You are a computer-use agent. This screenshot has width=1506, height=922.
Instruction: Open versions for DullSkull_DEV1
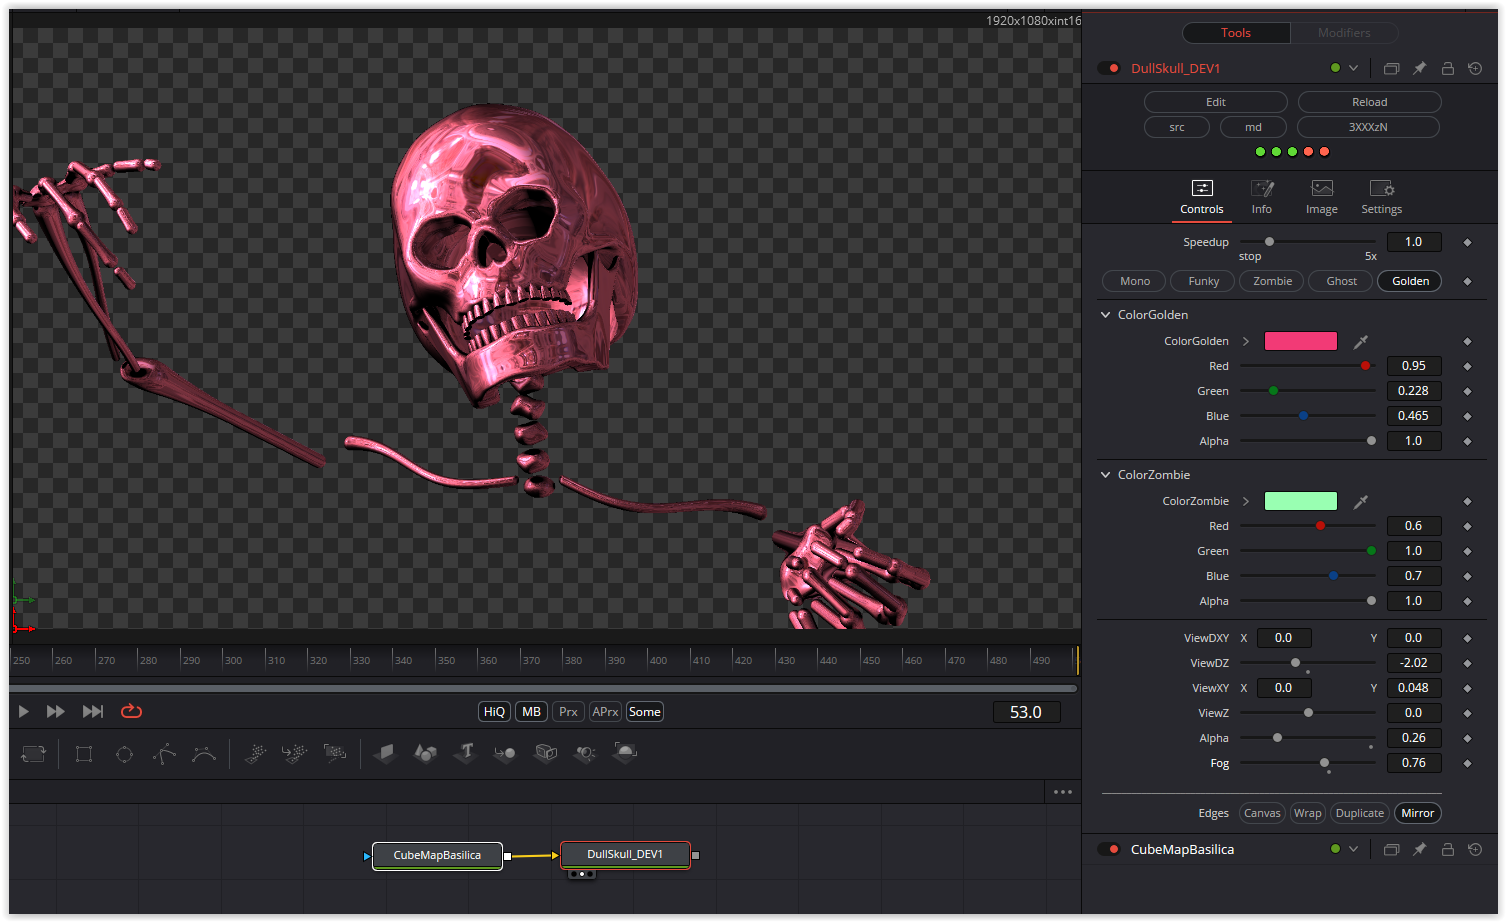(1391, 68)
